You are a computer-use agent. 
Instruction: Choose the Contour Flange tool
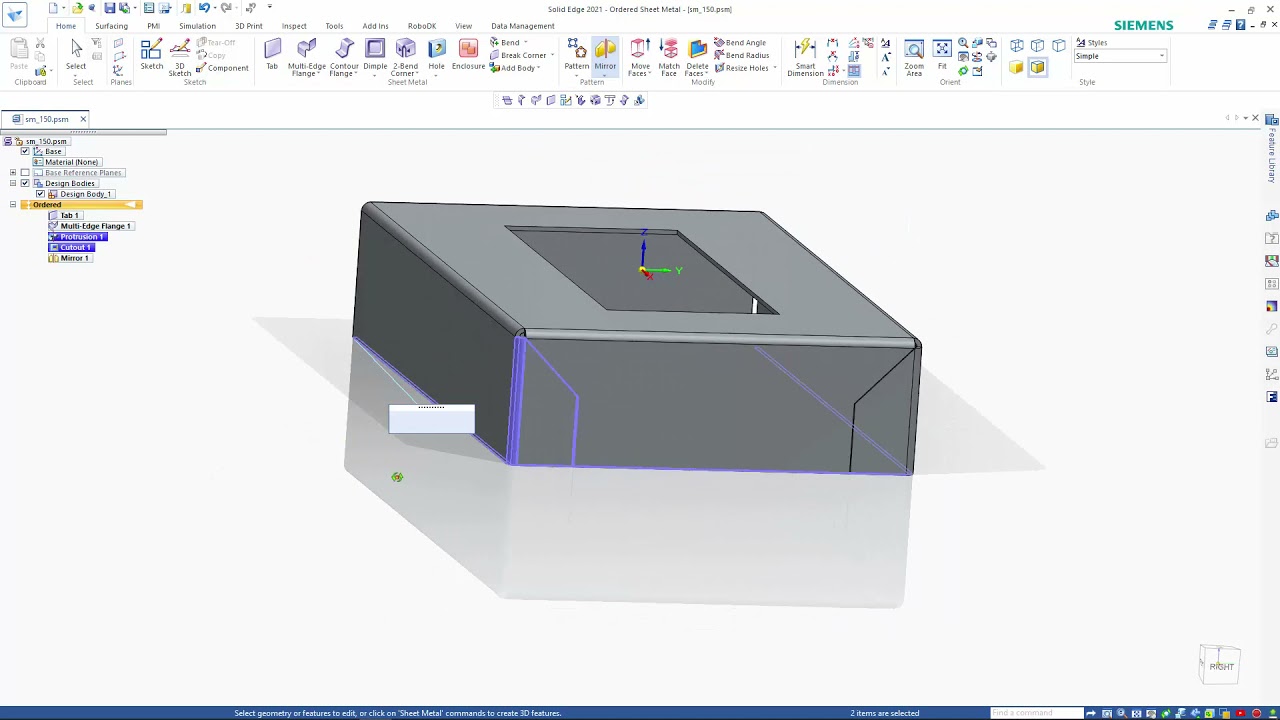(x=344, y=57)
